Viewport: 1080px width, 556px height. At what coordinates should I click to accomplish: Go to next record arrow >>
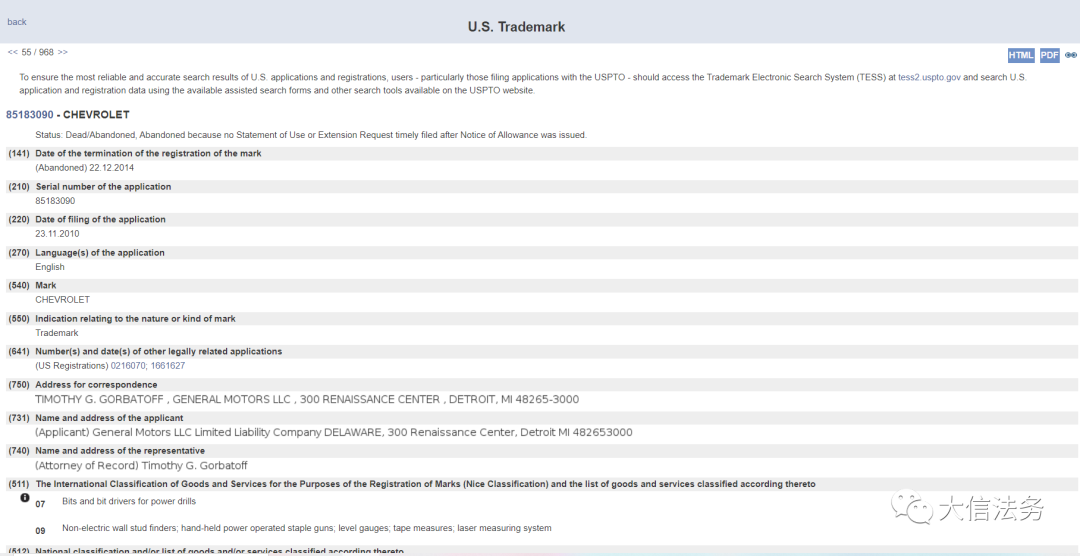click(x=63, y=52)
